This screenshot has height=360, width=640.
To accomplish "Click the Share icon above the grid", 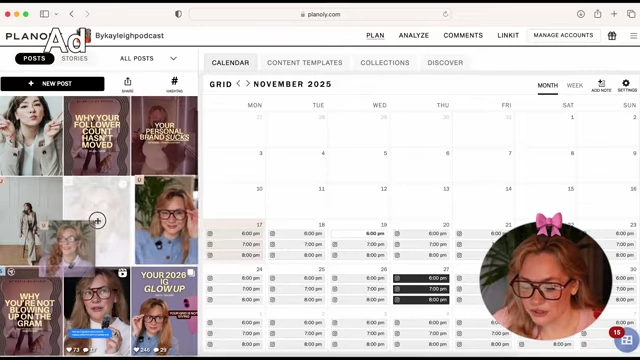I will [127, 82].
